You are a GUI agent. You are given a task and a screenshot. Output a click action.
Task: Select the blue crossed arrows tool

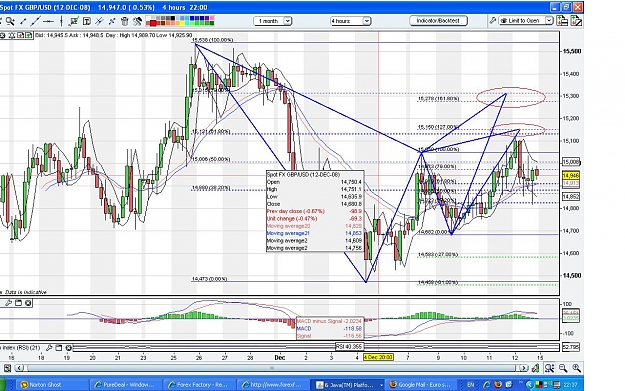click(112, 21)
